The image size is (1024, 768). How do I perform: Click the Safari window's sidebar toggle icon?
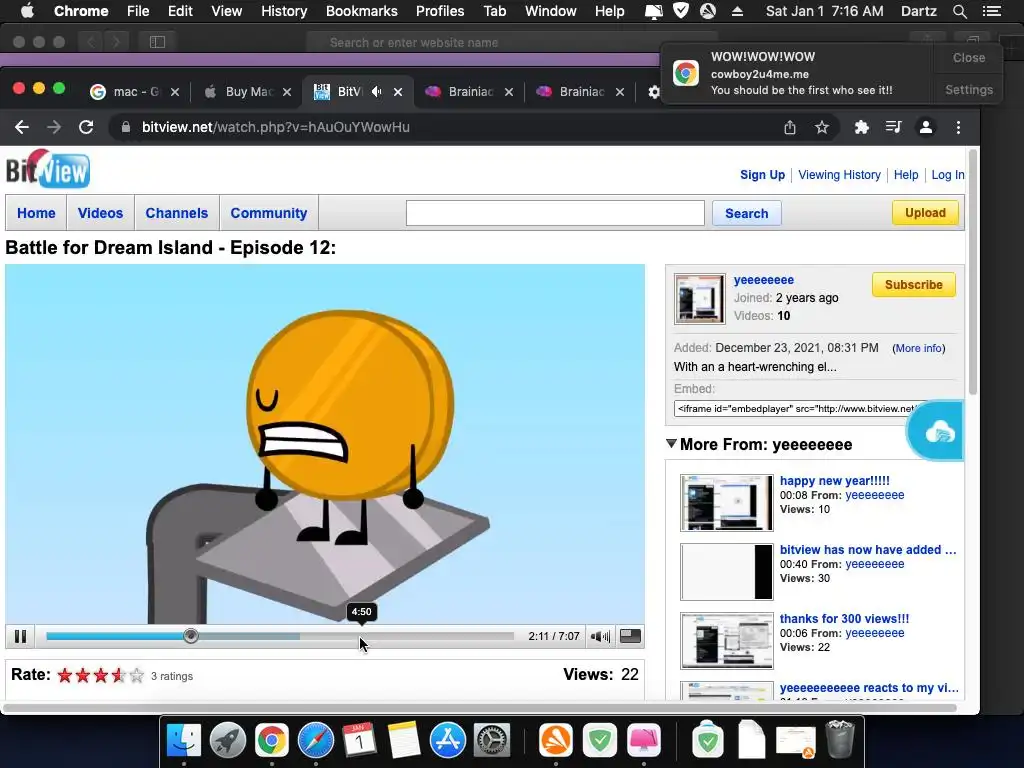(157, 42)
